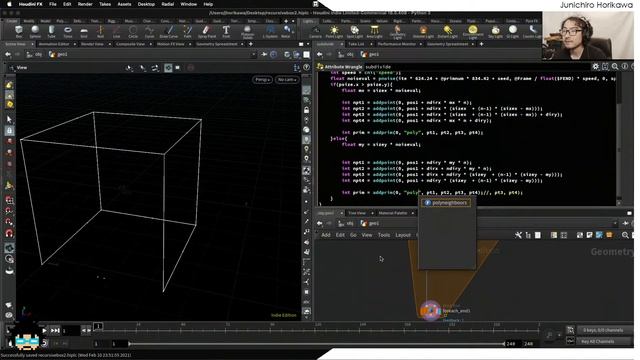Image resolution: width=640 pixels, height=360 pixels.
Task: Click the geo1 path button in network editor
Action: (369, 223)
